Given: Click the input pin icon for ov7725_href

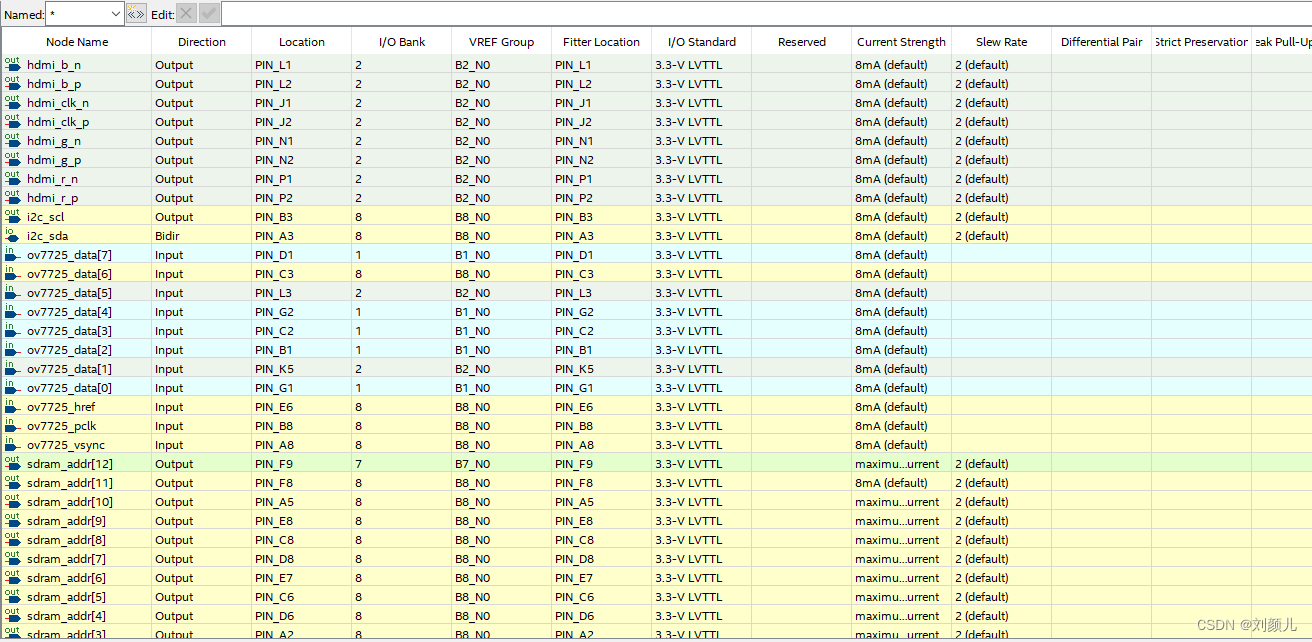Looking at the screenshot, I should 12,407.
